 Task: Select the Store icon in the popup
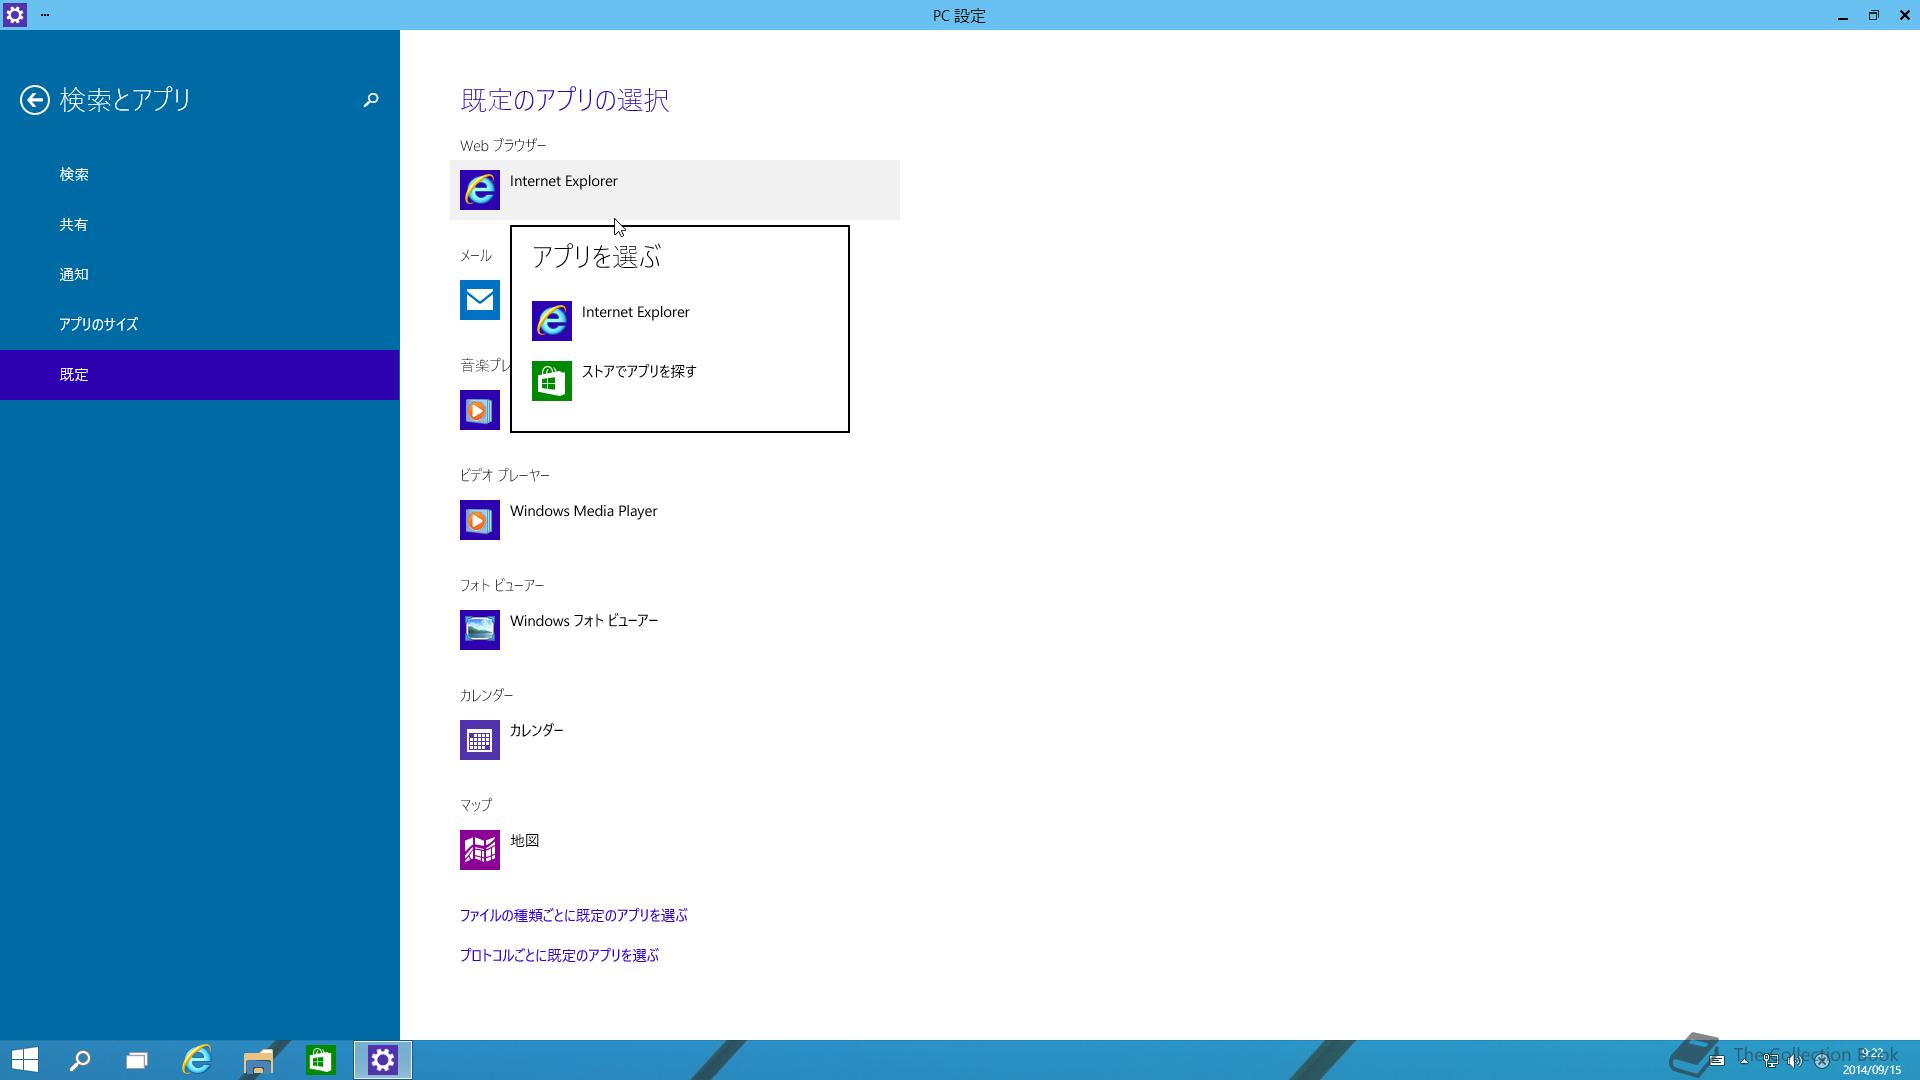click(552, 381)
